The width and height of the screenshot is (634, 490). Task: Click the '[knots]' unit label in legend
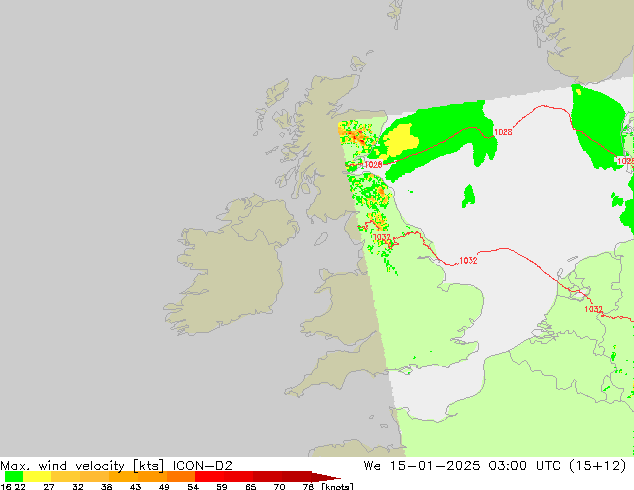click(338, 486)
